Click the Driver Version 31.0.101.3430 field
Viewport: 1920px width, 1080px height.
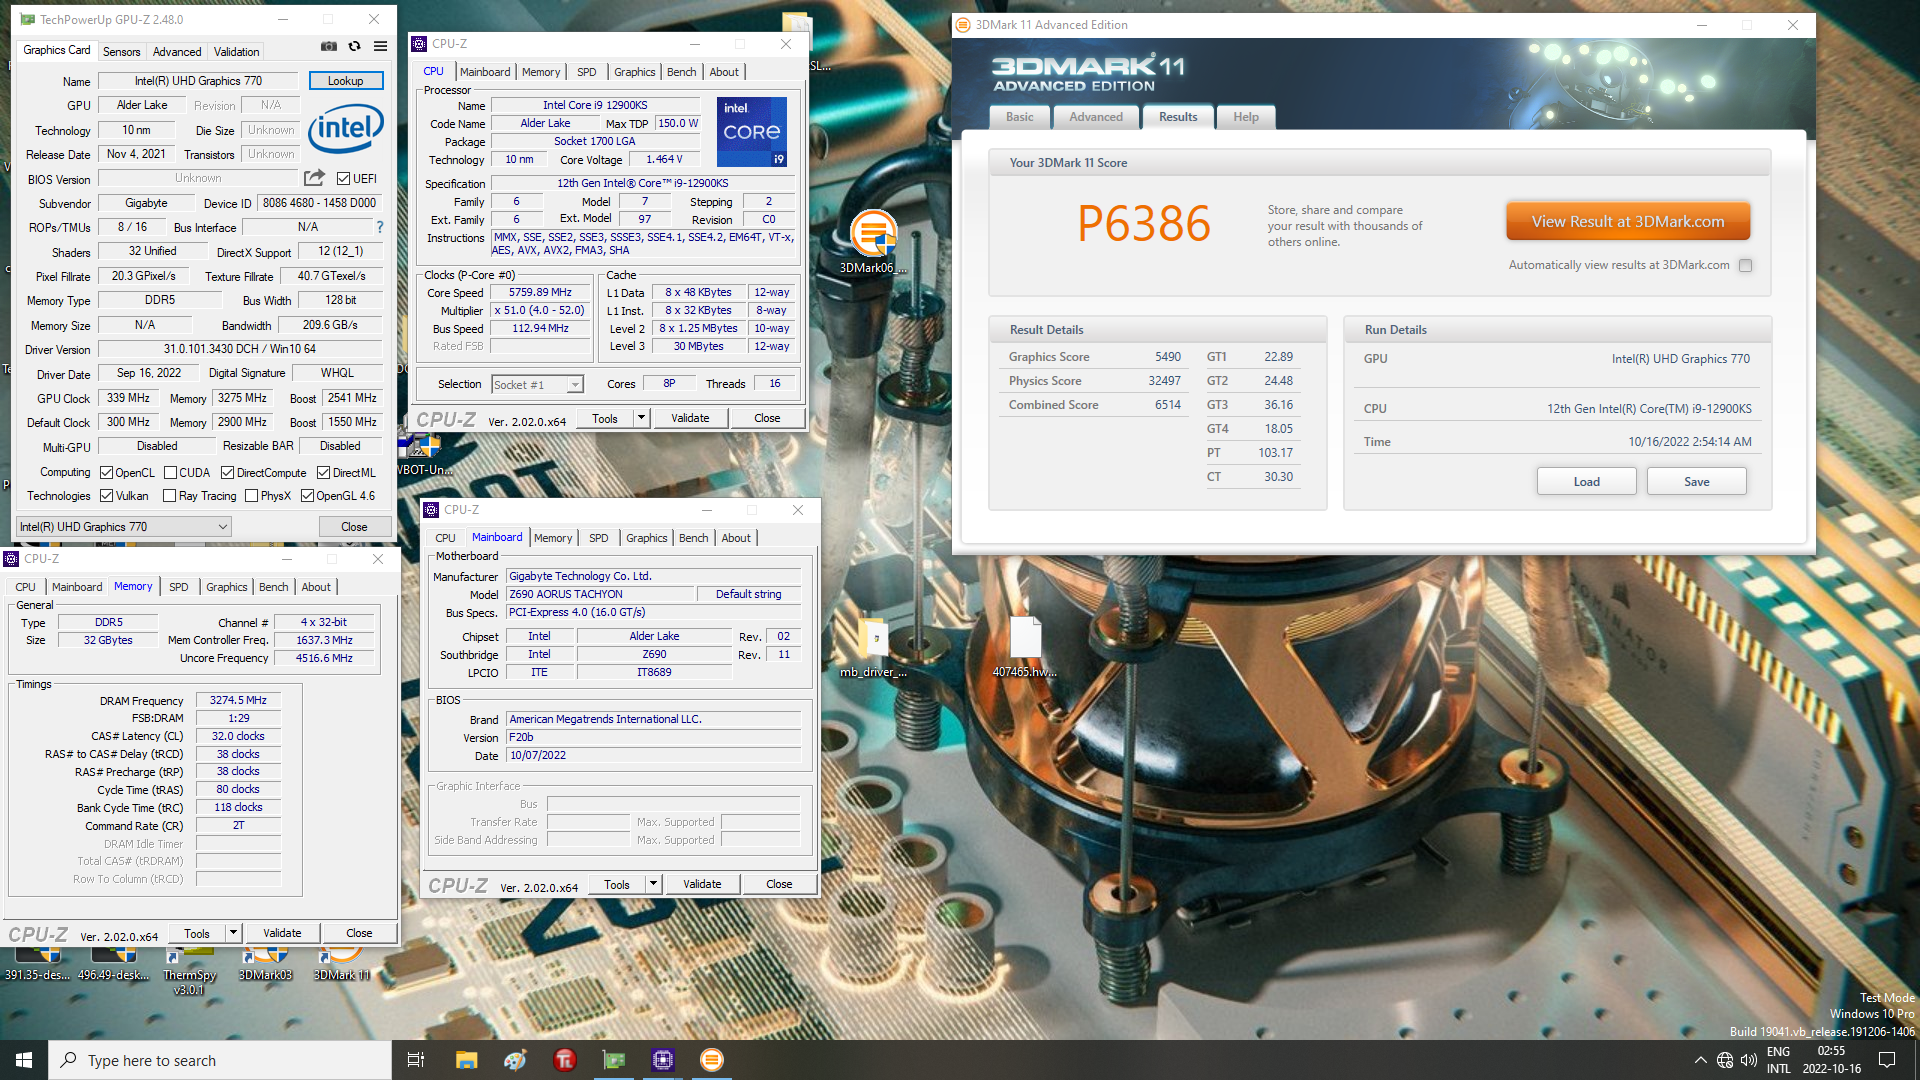click(240, 349)
